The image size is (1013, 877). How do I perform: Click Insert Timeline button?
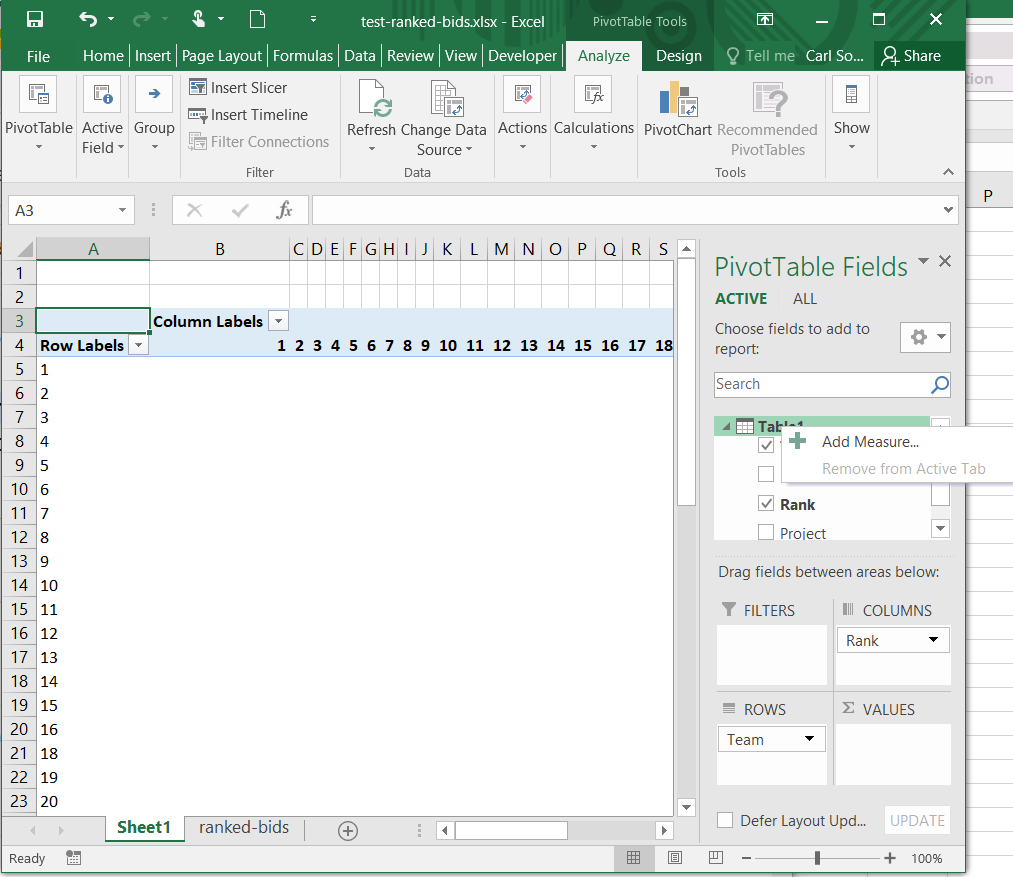(248, 115)
